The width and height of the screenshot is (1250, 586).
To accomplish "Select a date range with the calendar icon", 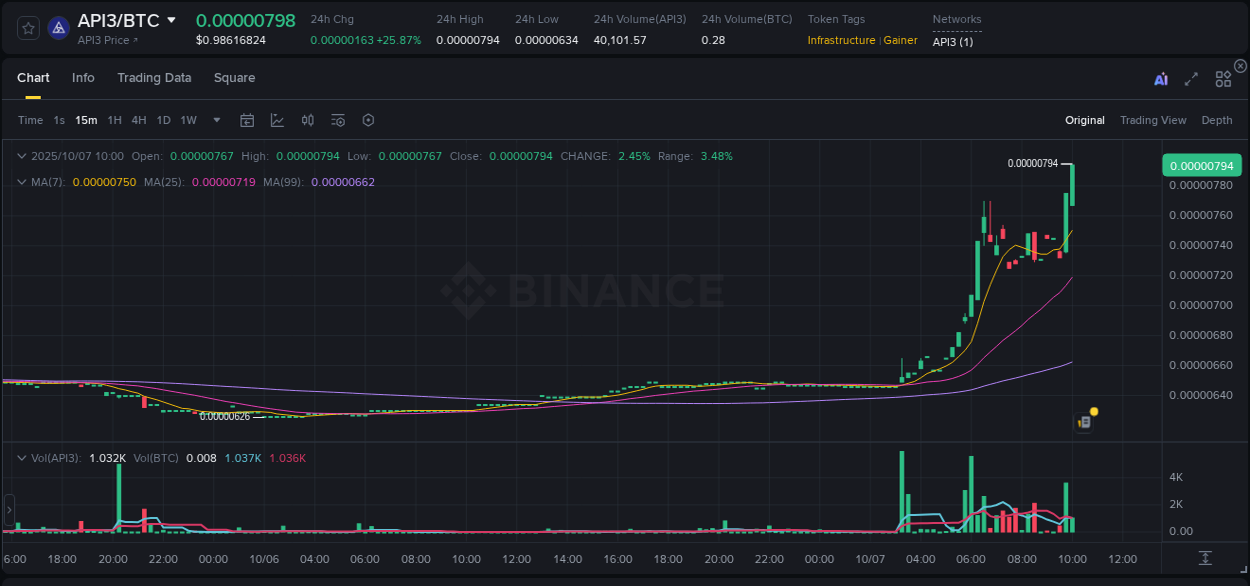I will pos(247,120).
